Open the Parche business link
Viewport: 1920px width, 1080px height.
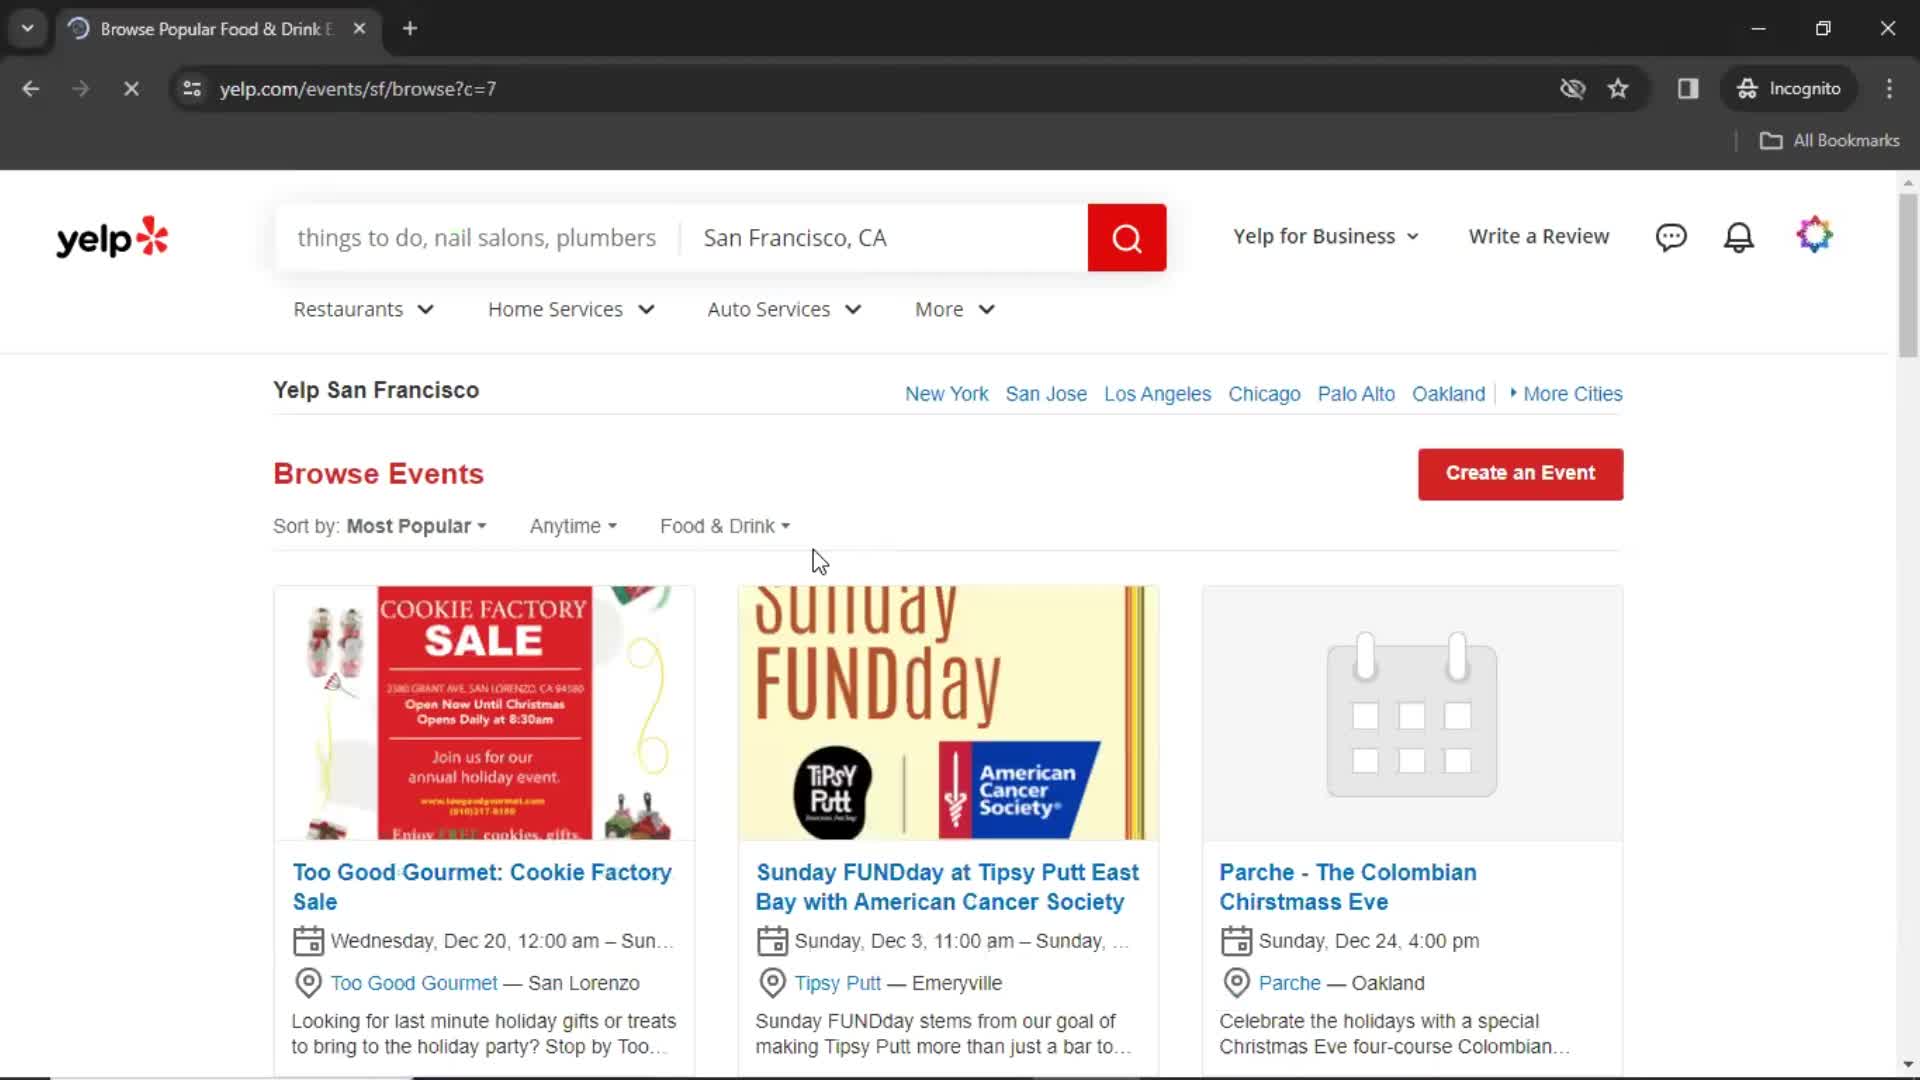coord(1289,983)
